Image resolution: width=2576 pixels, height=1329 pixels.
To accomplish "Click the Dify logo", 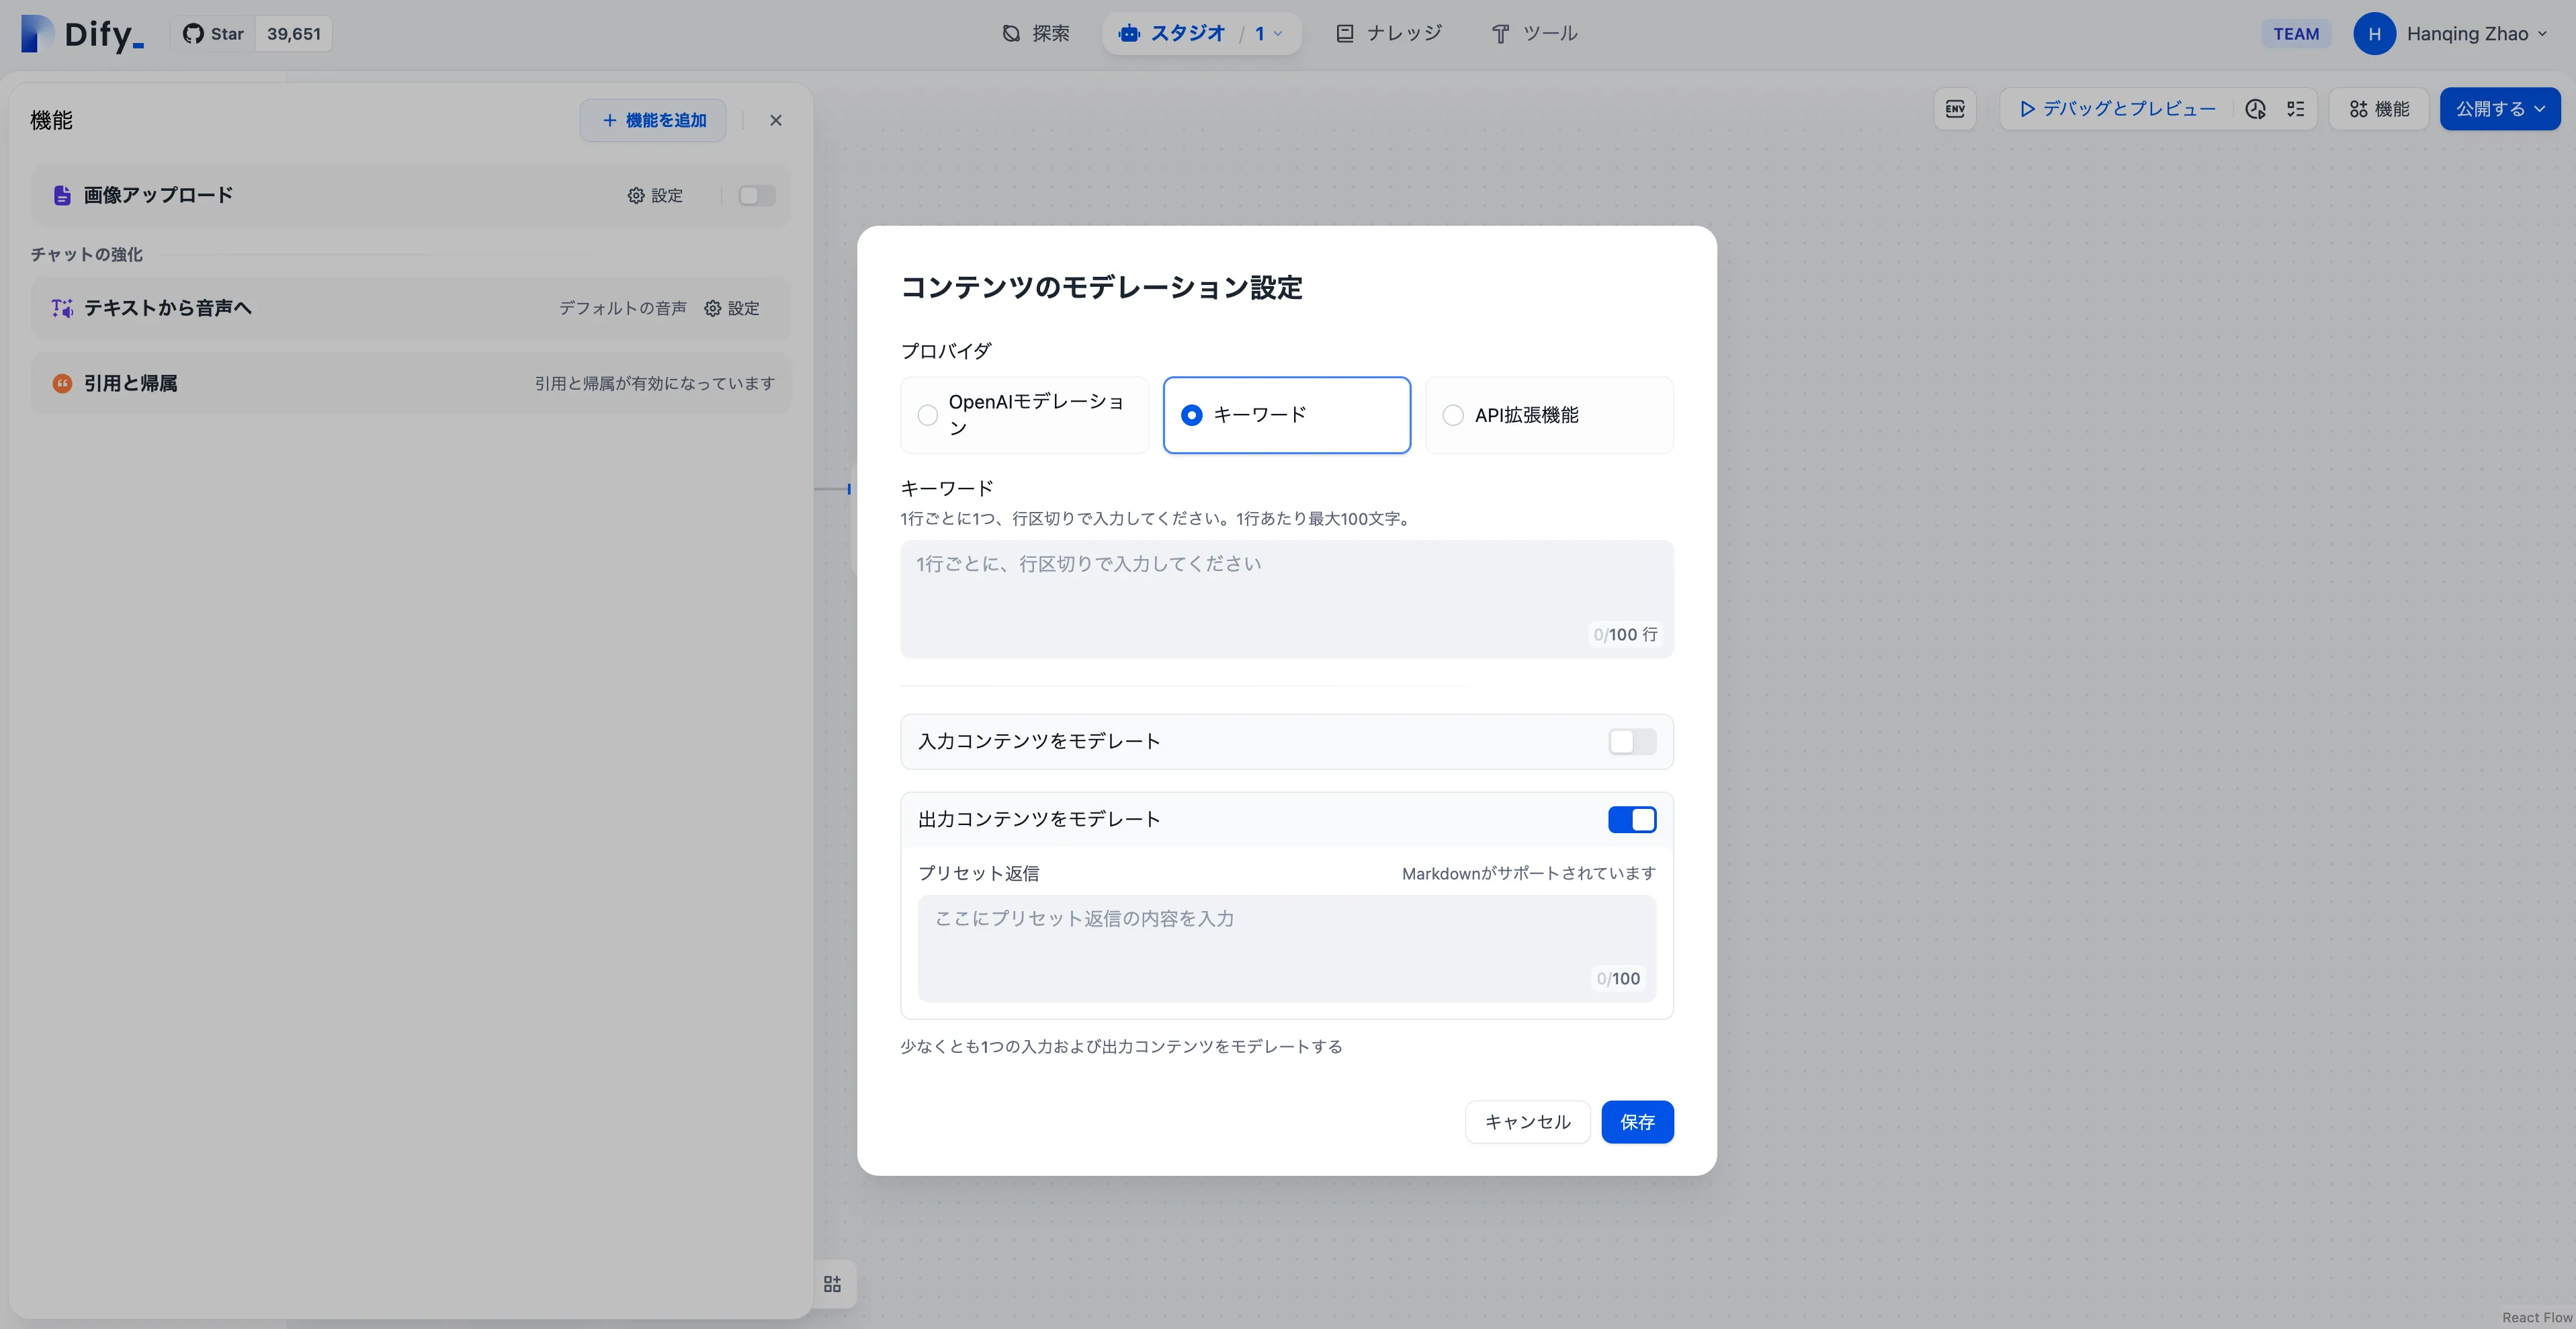I will pos(82,34).
